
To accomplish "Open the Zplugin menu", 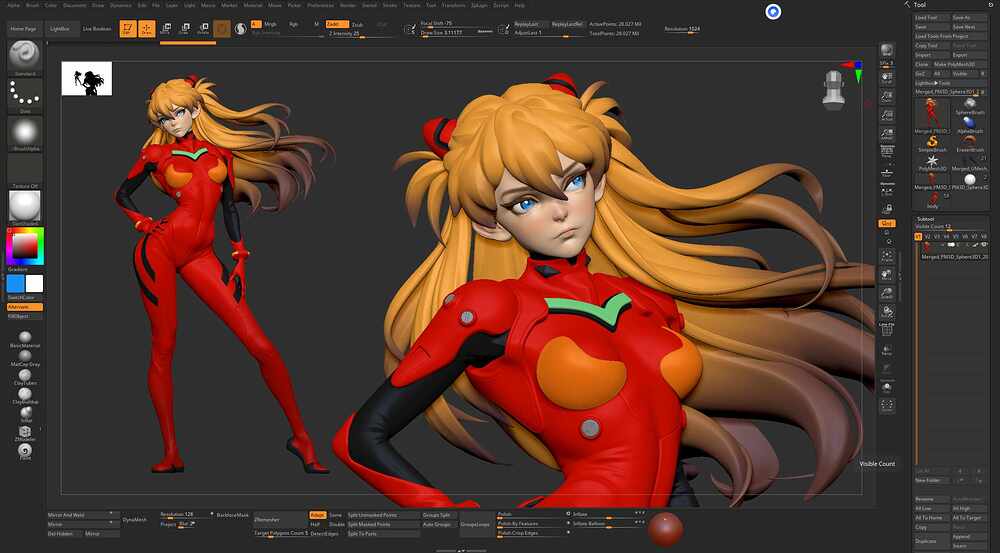I will [x=479, y=5].
